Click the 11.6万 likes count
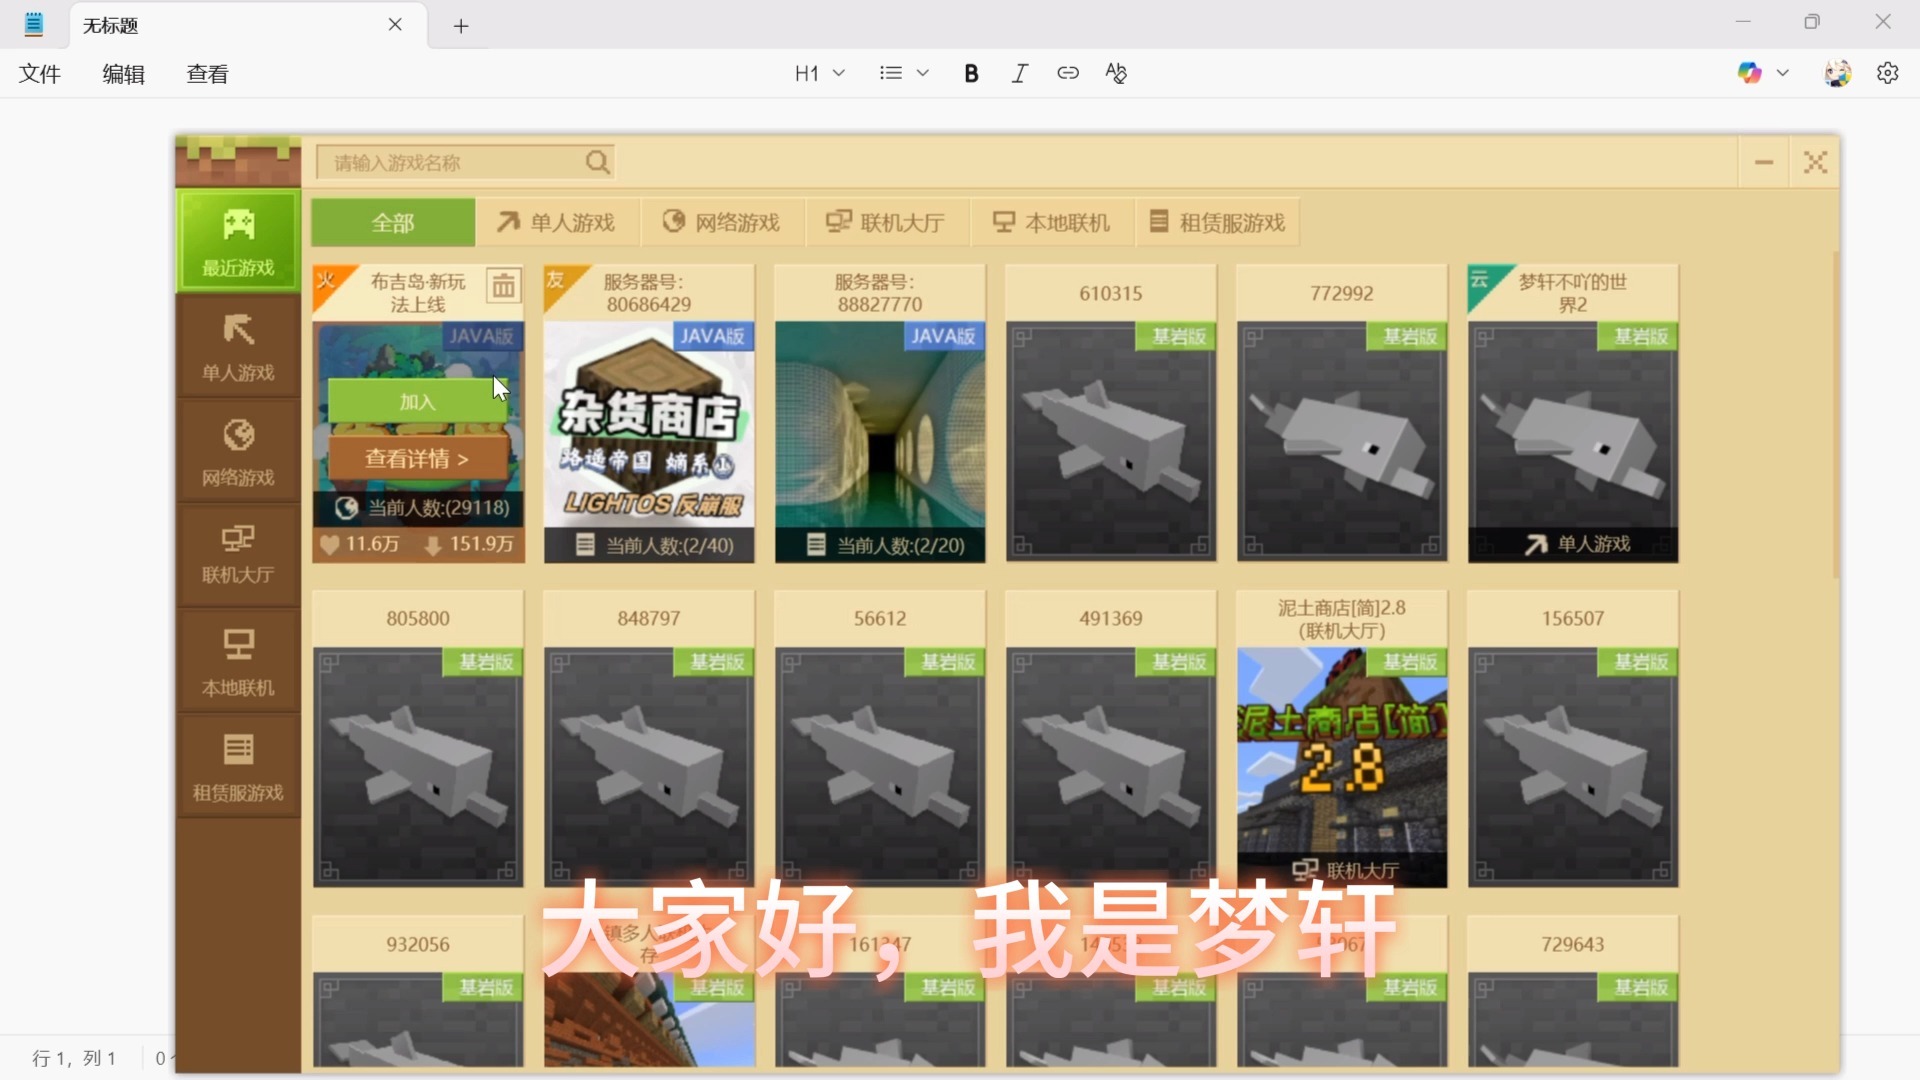The width and height of the screenshot is (1920, 1080). (x=360, y=544)
